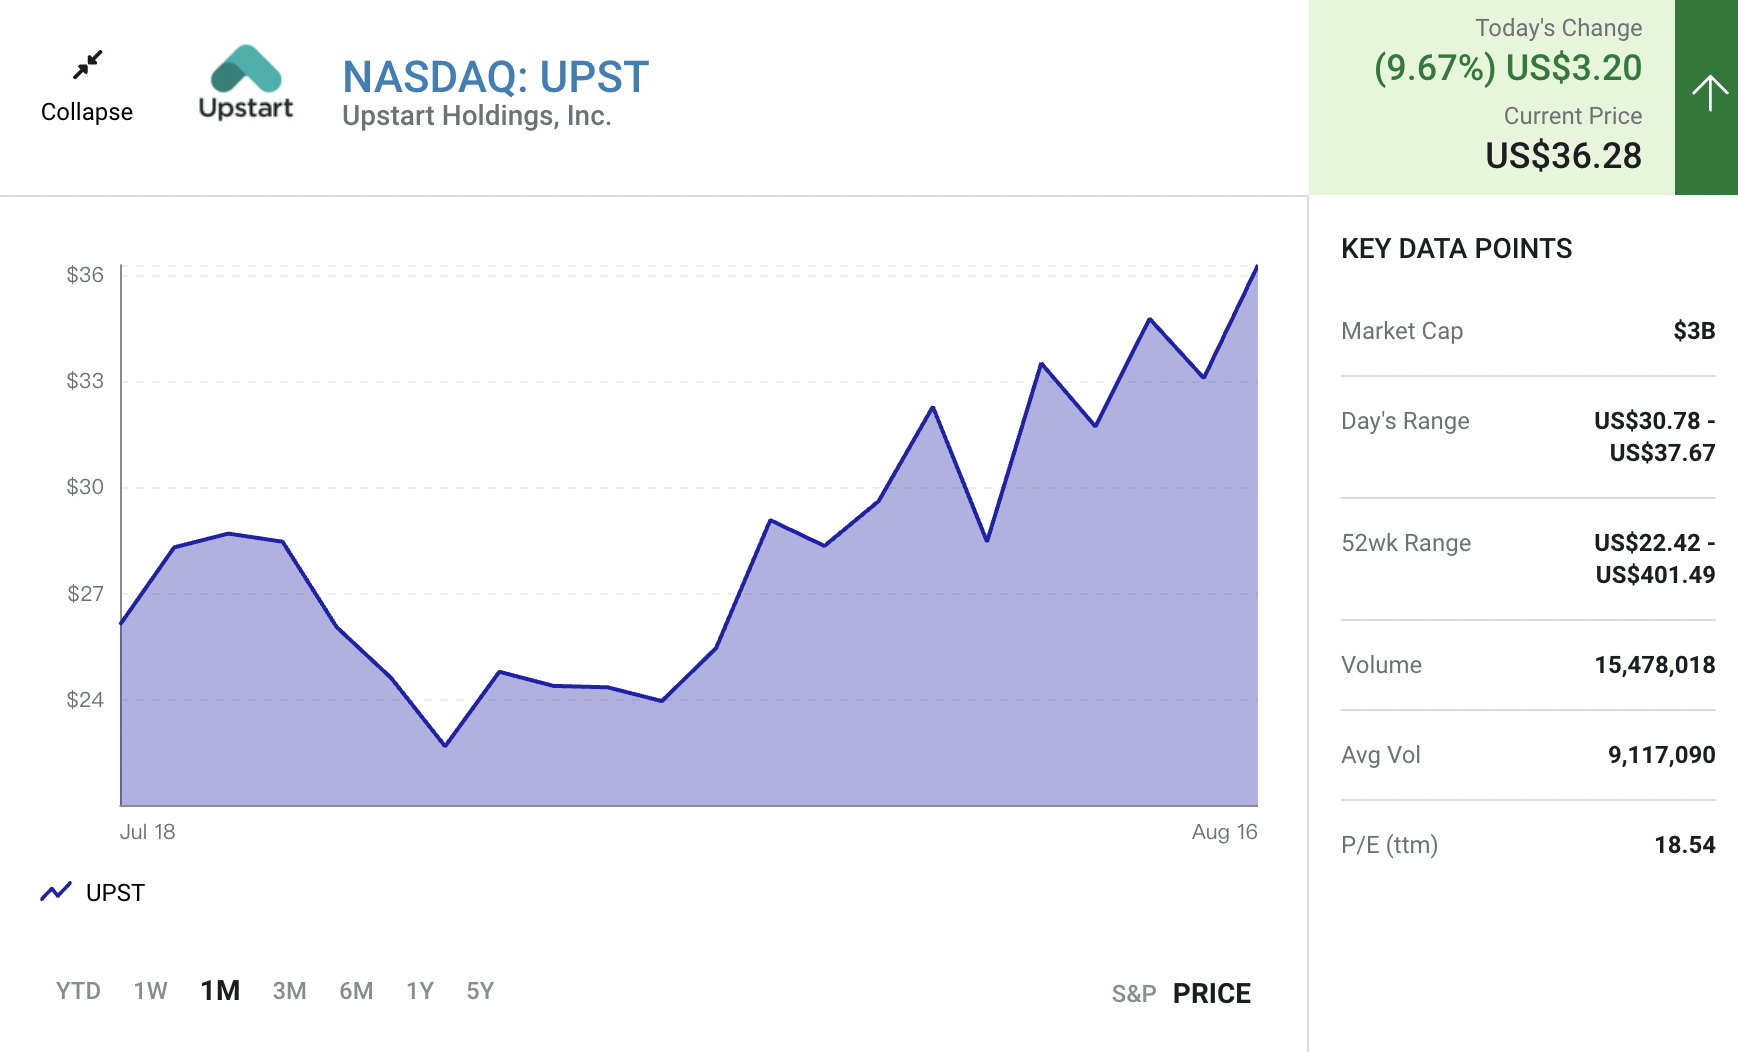
Task: Click the Market Cap data row
Action: [1527, 331]
